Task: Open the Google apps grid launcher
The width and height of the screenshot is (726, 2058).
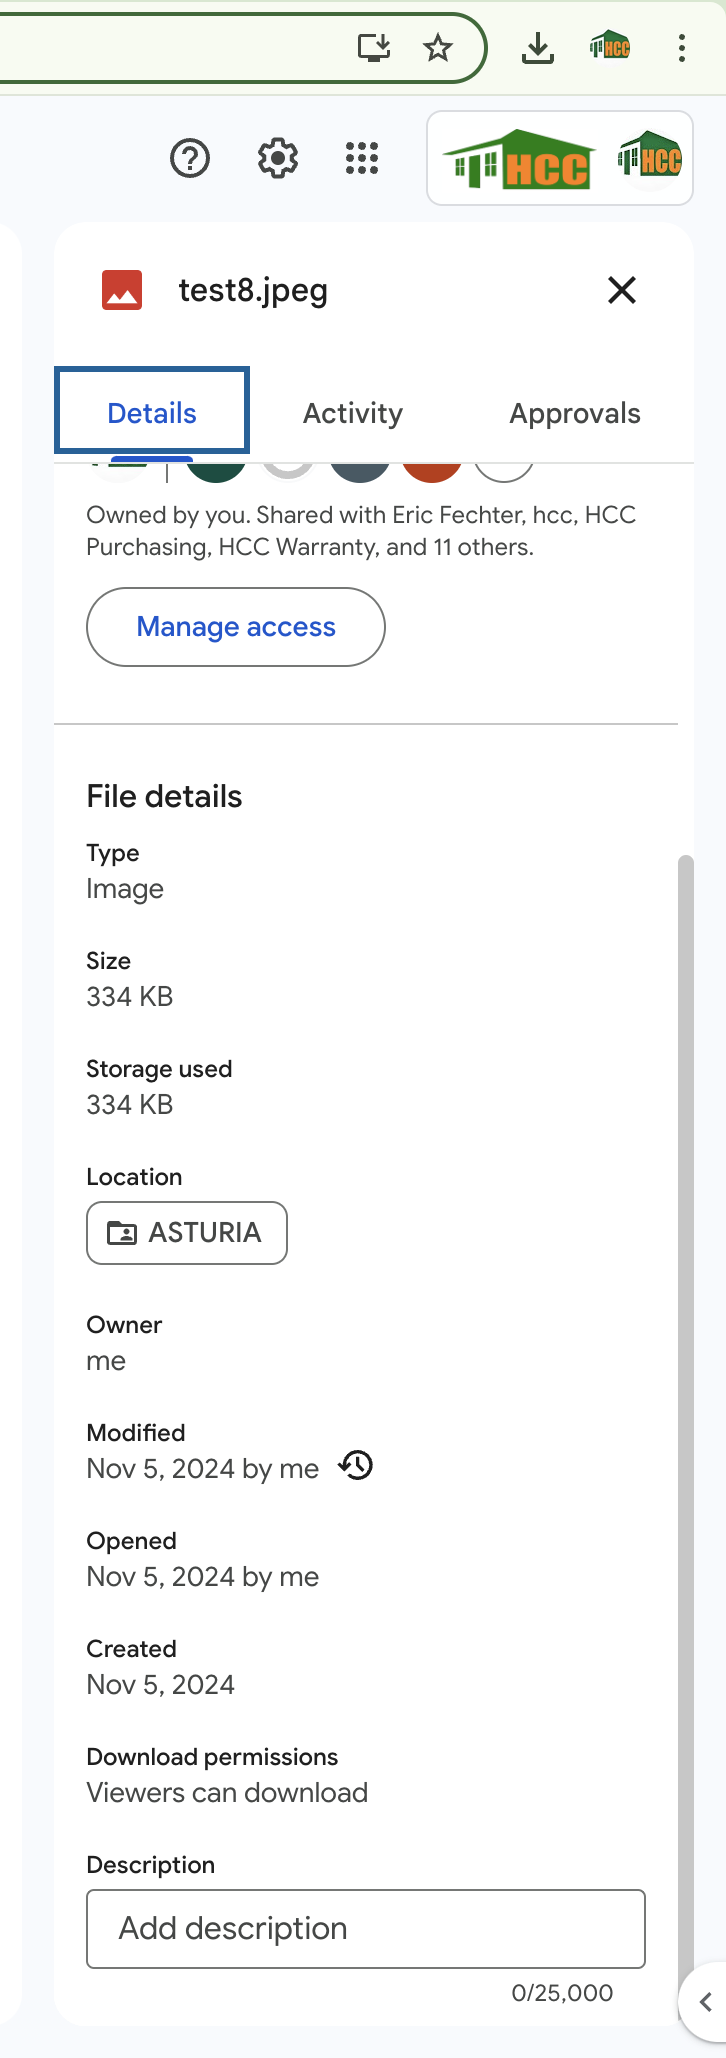Action: point(362,158)
